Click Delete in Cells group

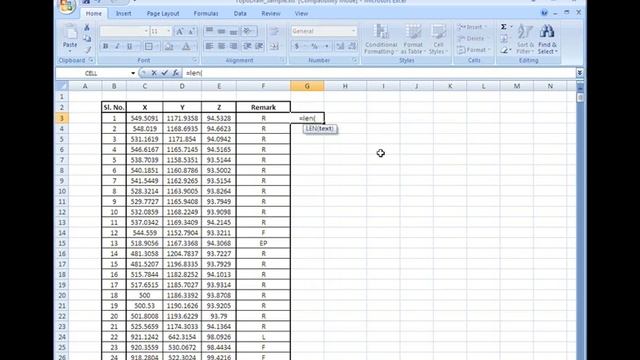click(x=472, y=39)
